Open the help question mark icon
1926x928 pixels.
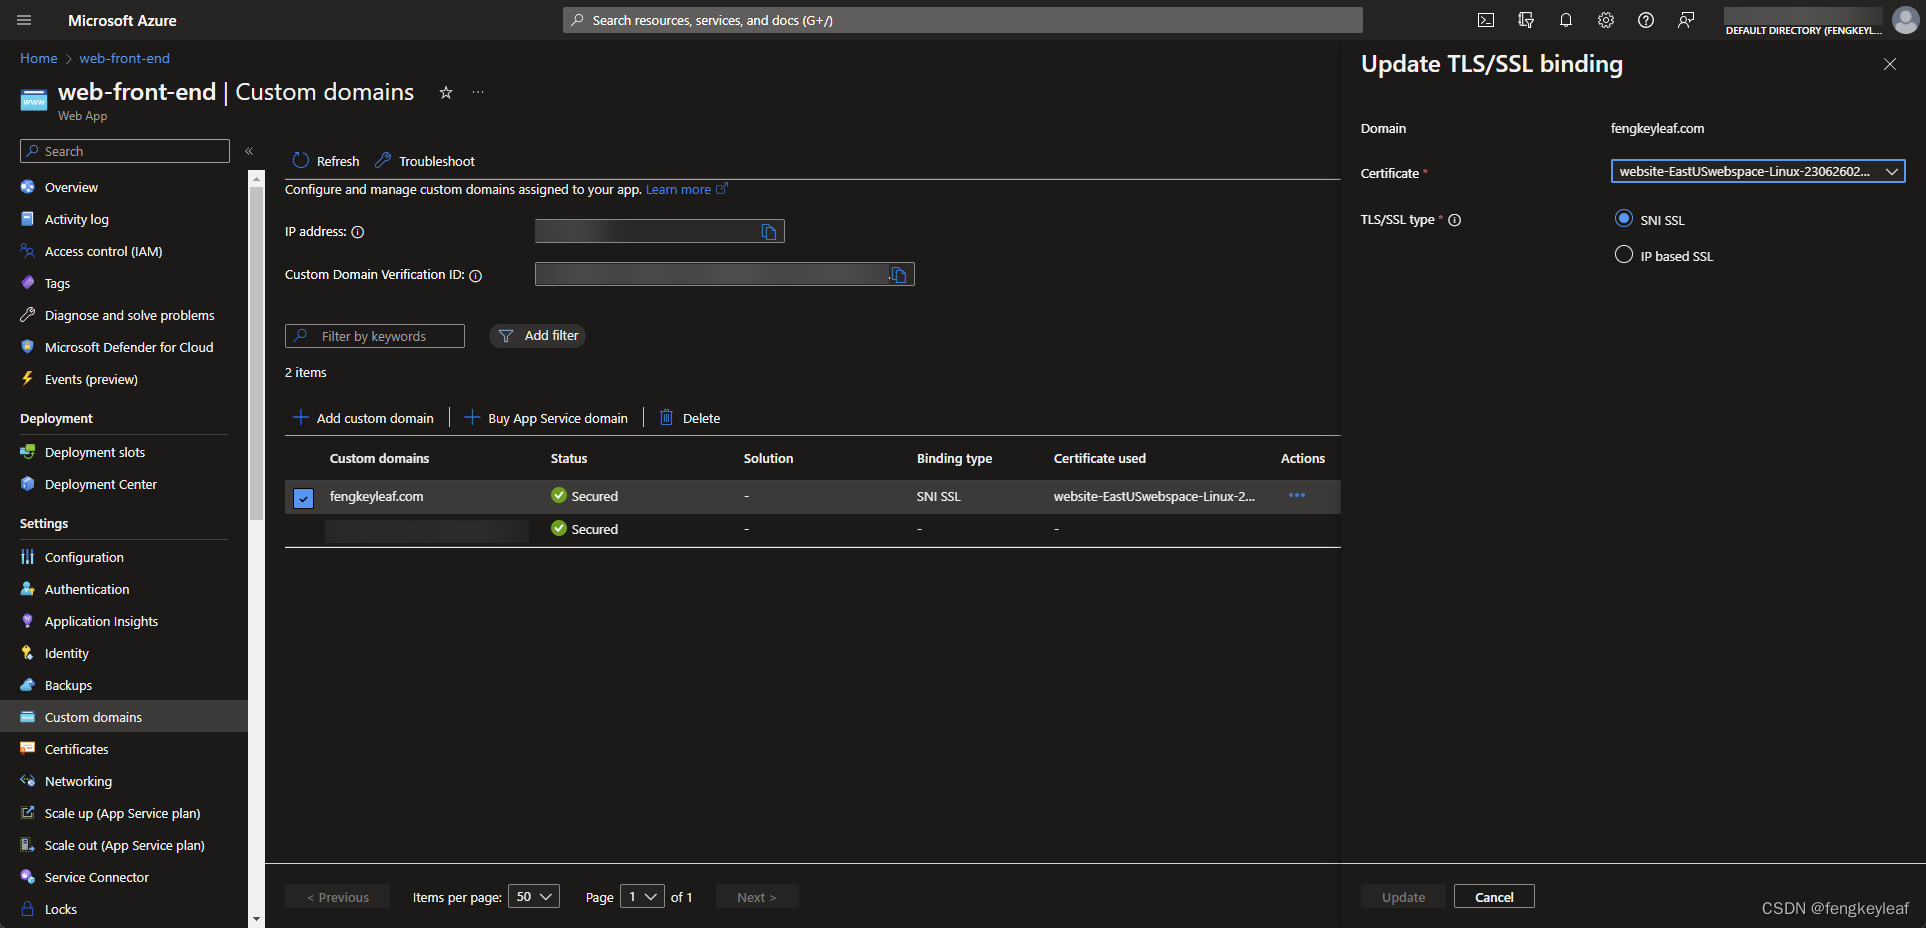[1646, 20]
